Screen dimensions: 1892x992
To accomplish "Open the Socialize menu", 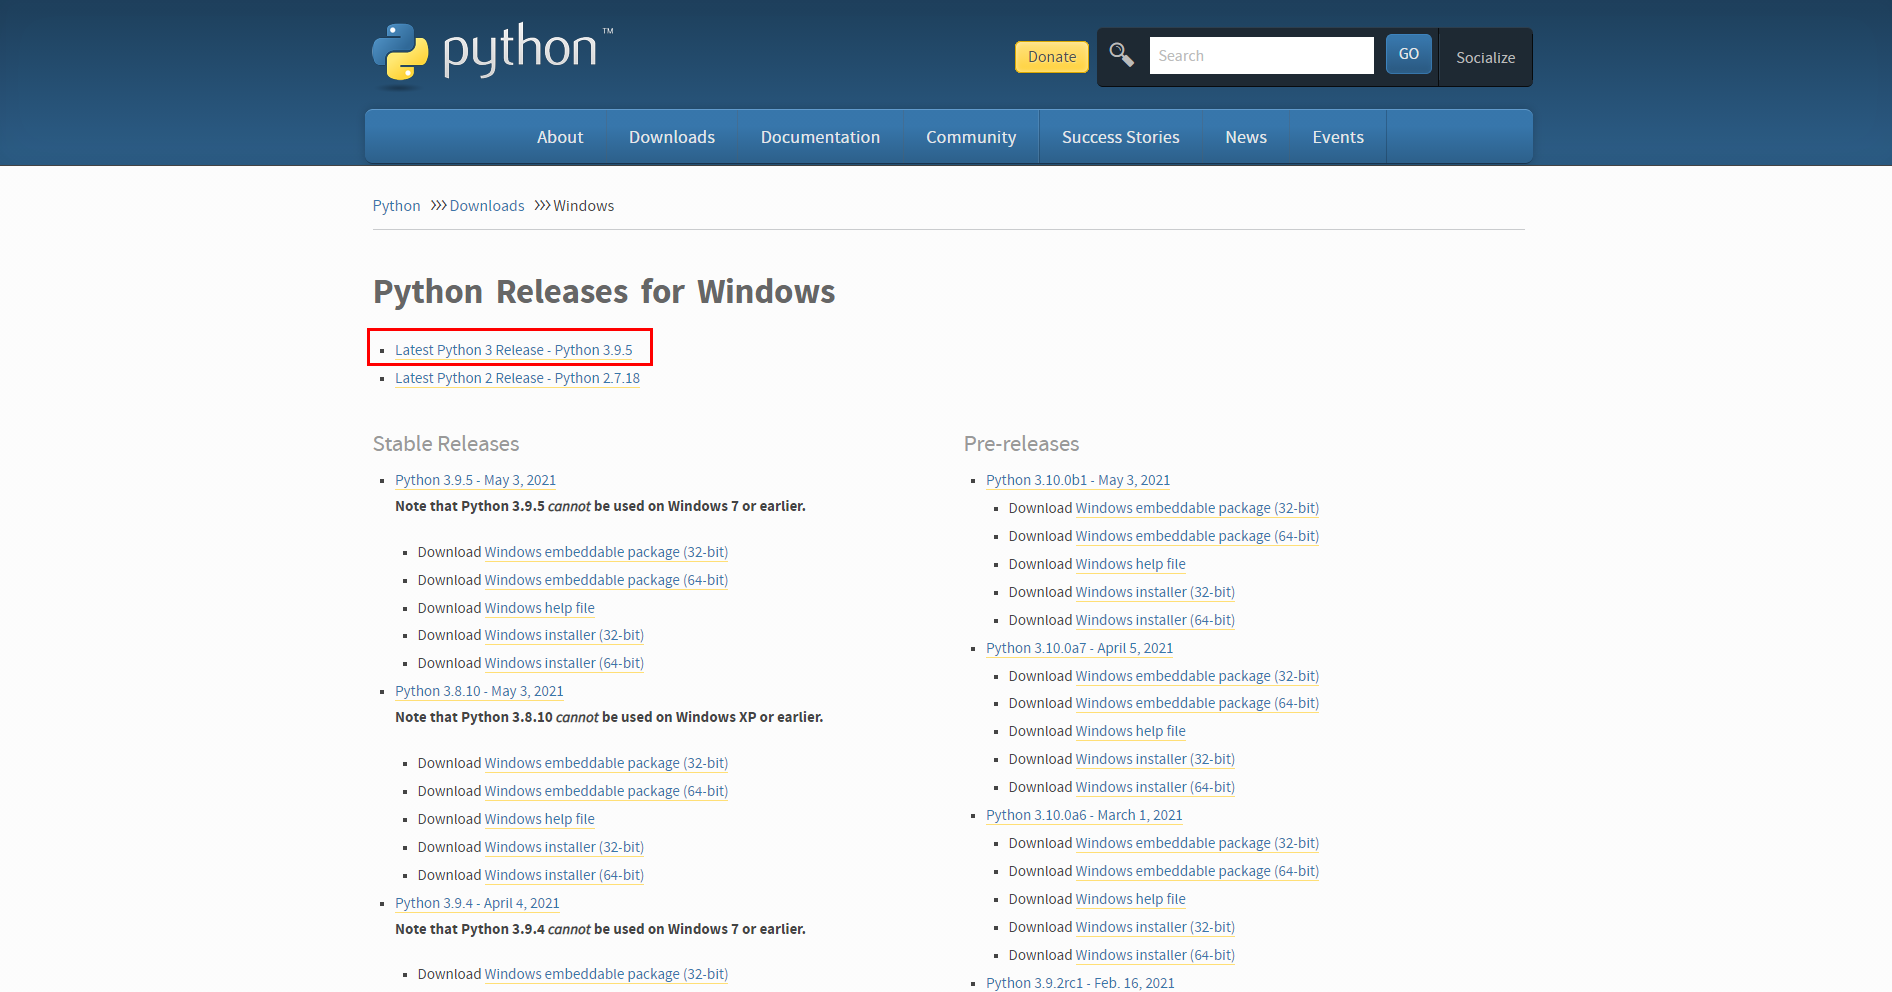I will tap(1485, 57).
